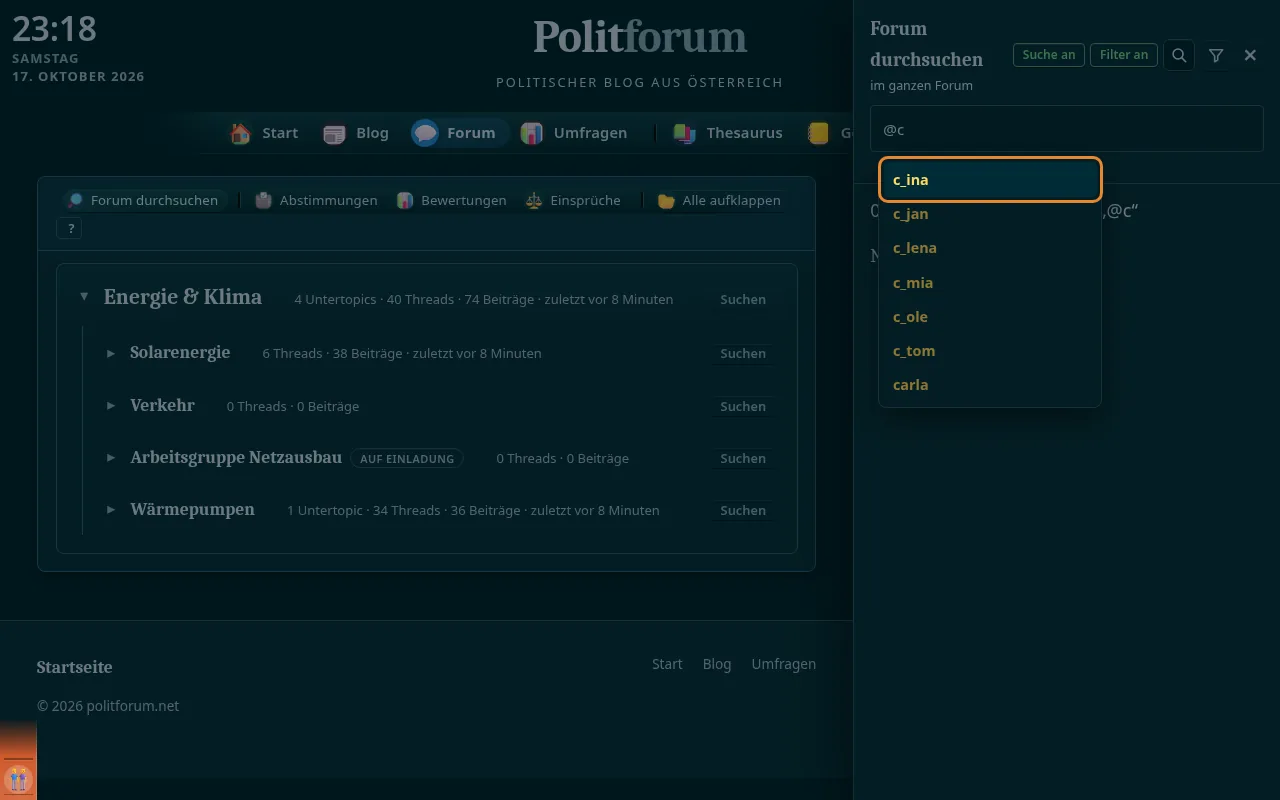Open the footer Umfragen link

[x=784, y=664]
